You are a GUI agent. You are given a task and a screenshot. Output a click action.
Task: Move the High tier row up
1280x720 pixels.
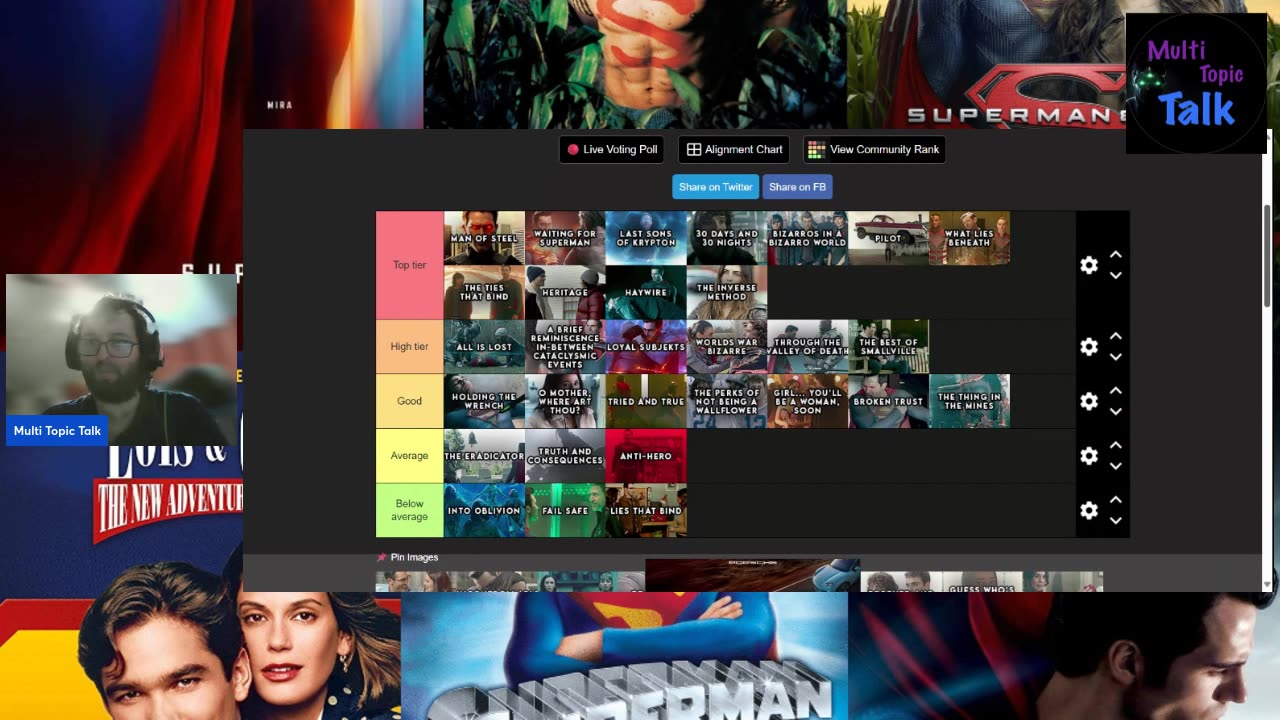pos(1116,337)
